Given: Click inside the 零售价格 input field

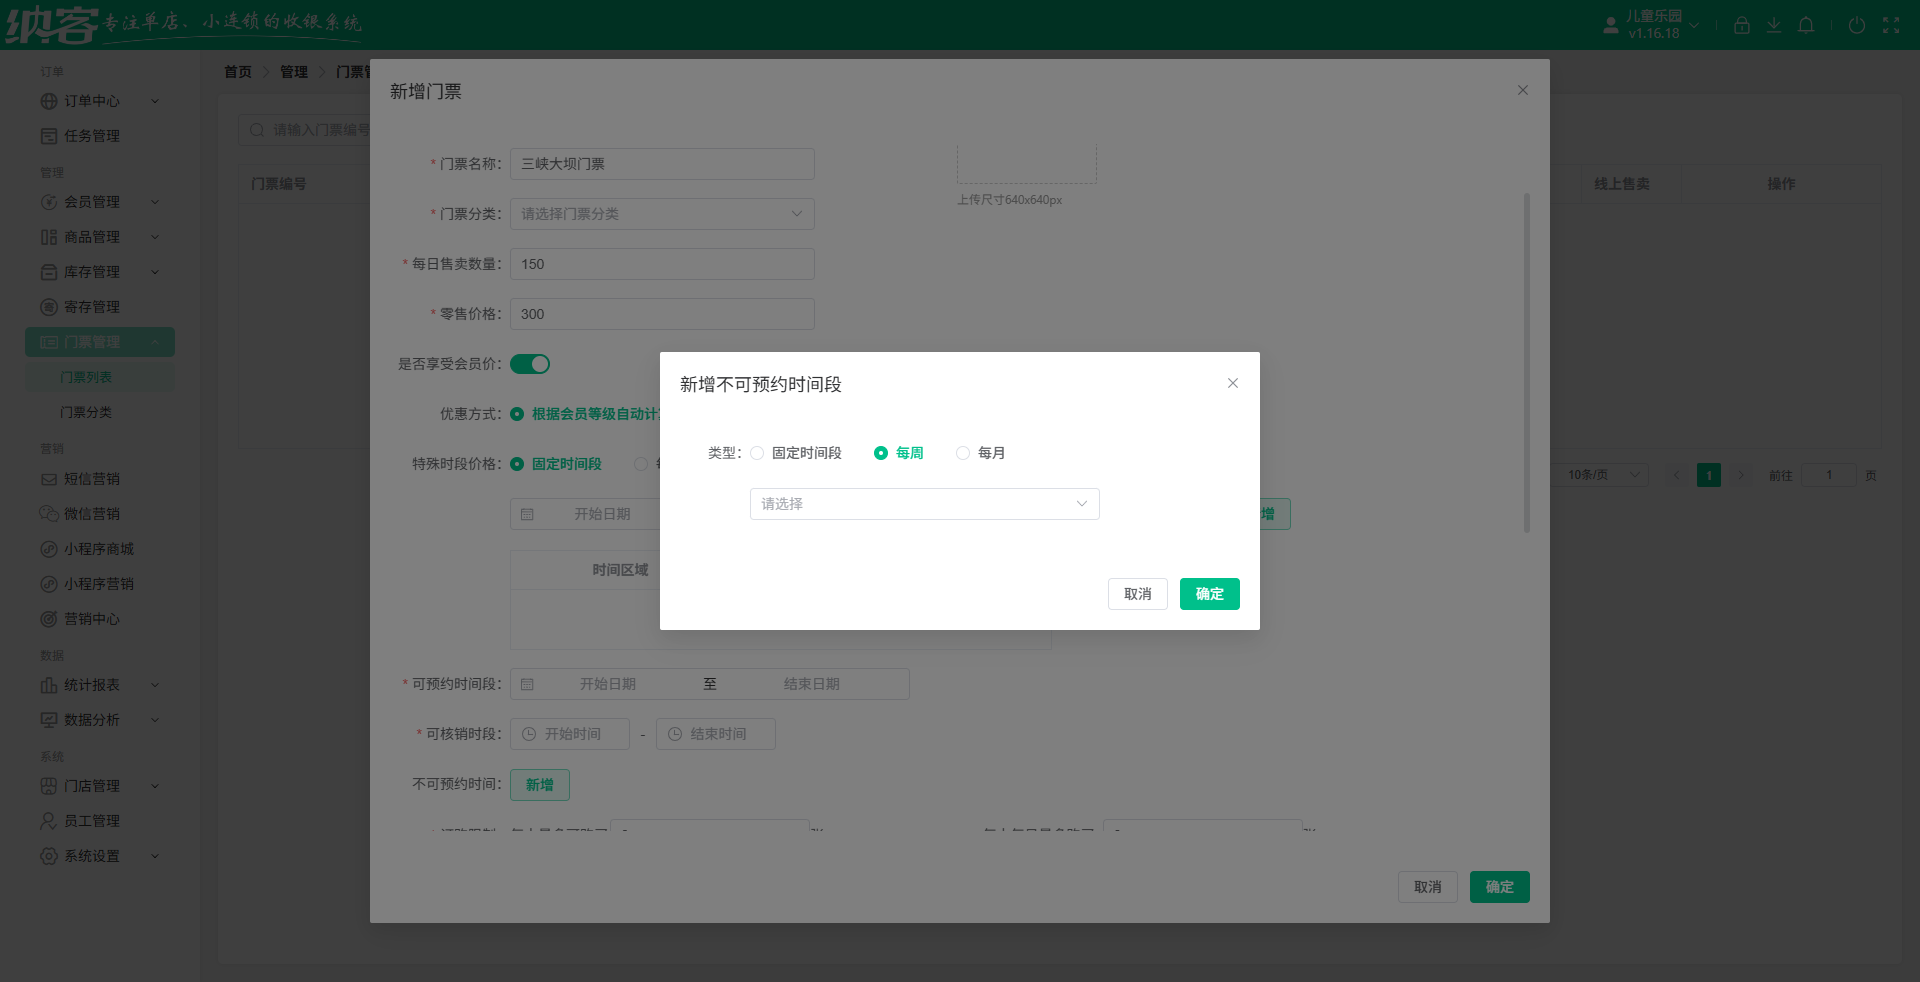Looking at the screenshot, I should (x=661, y=313).
